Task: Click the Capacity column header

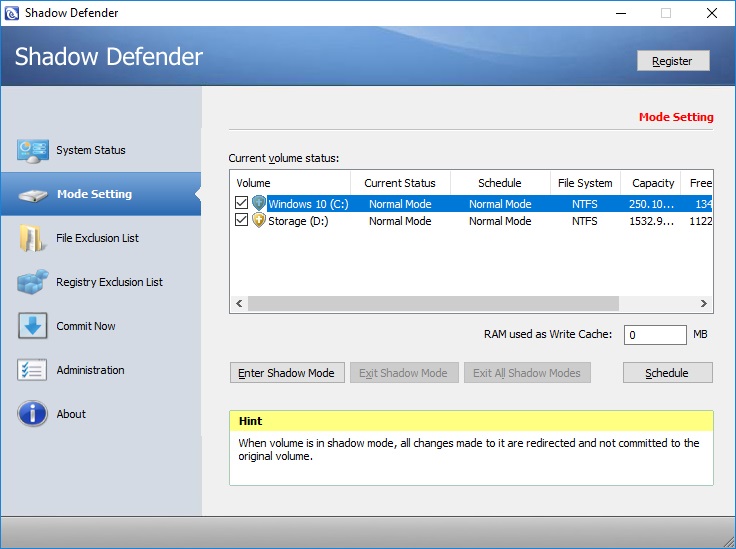Action: [x=651, y=183]
